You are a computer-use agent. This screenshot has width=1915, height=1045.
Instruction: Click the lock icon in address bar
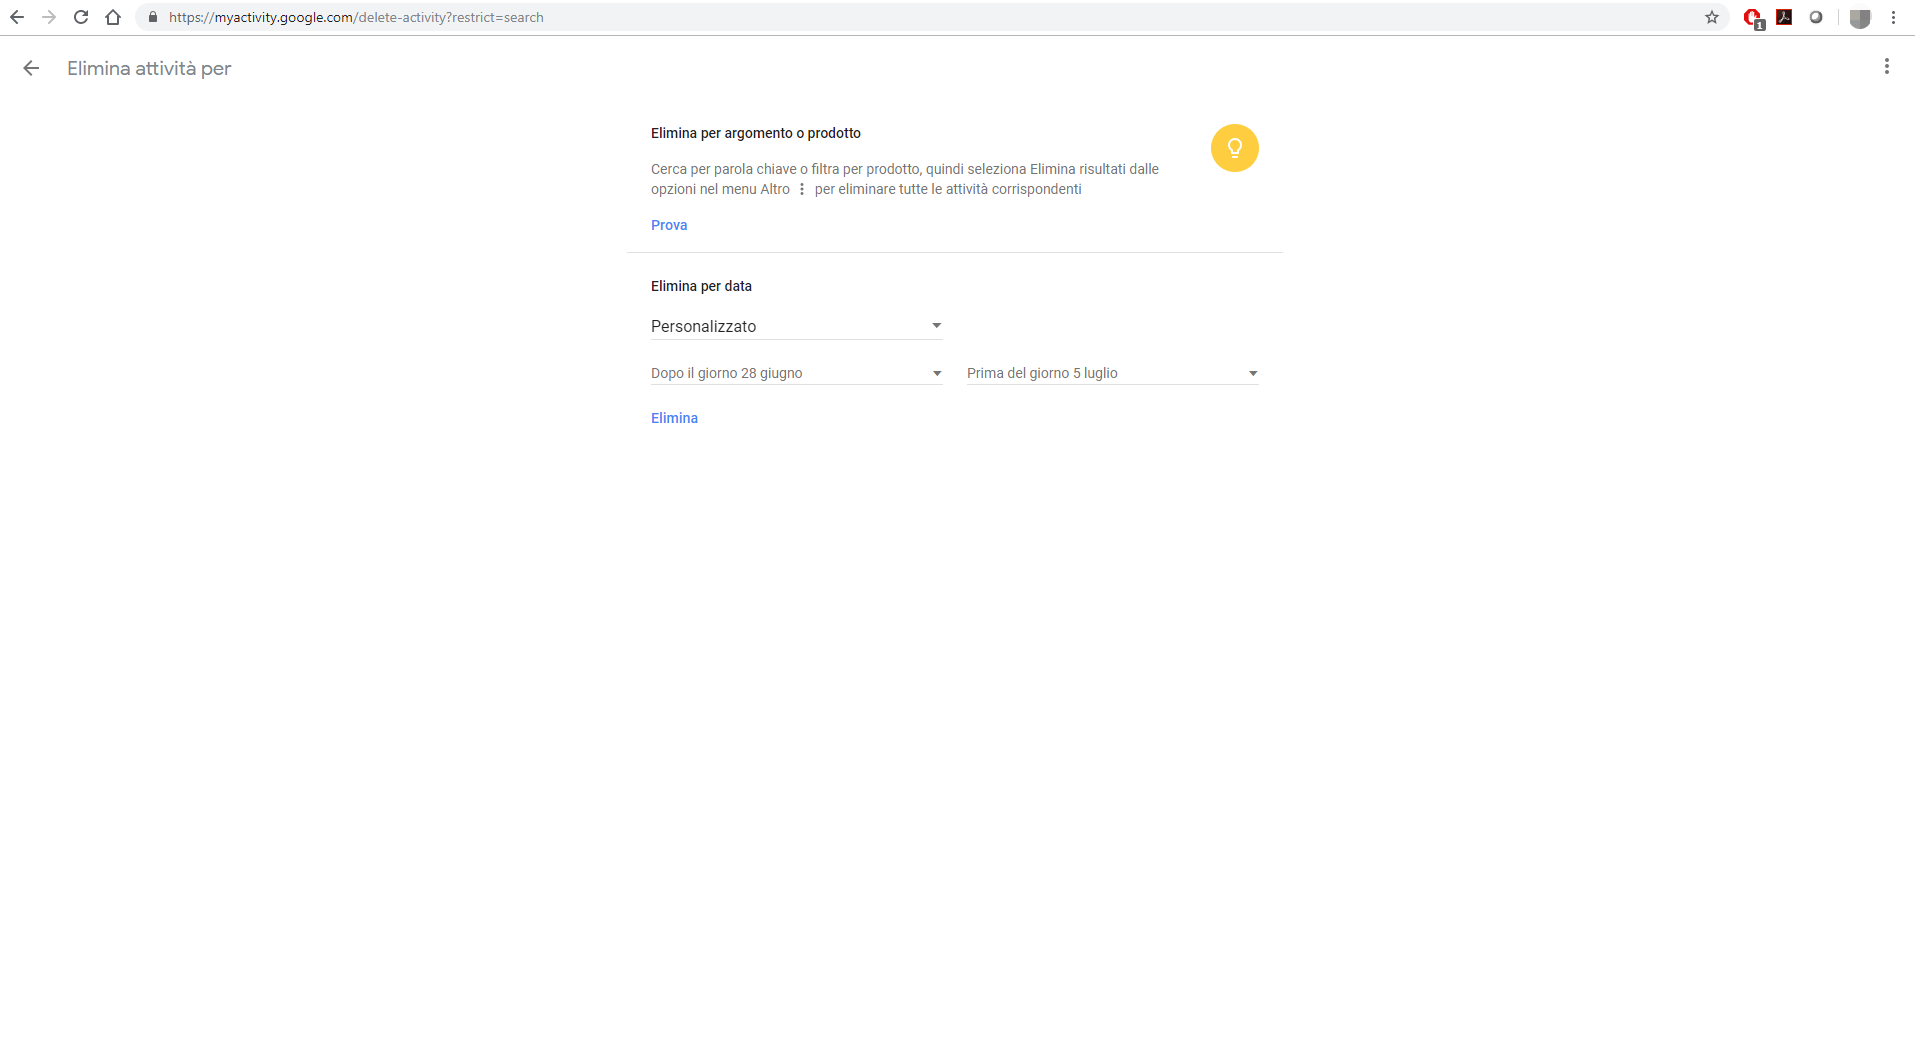[153, 17]
